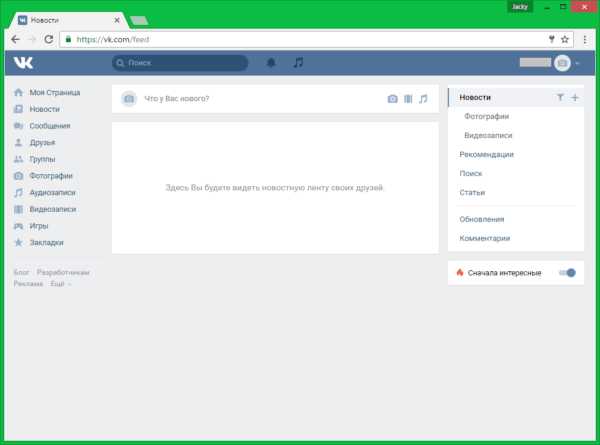Screen dimensions: 600x445
Task: Open the Реклама footer link
Action: [x=28, y=284]
